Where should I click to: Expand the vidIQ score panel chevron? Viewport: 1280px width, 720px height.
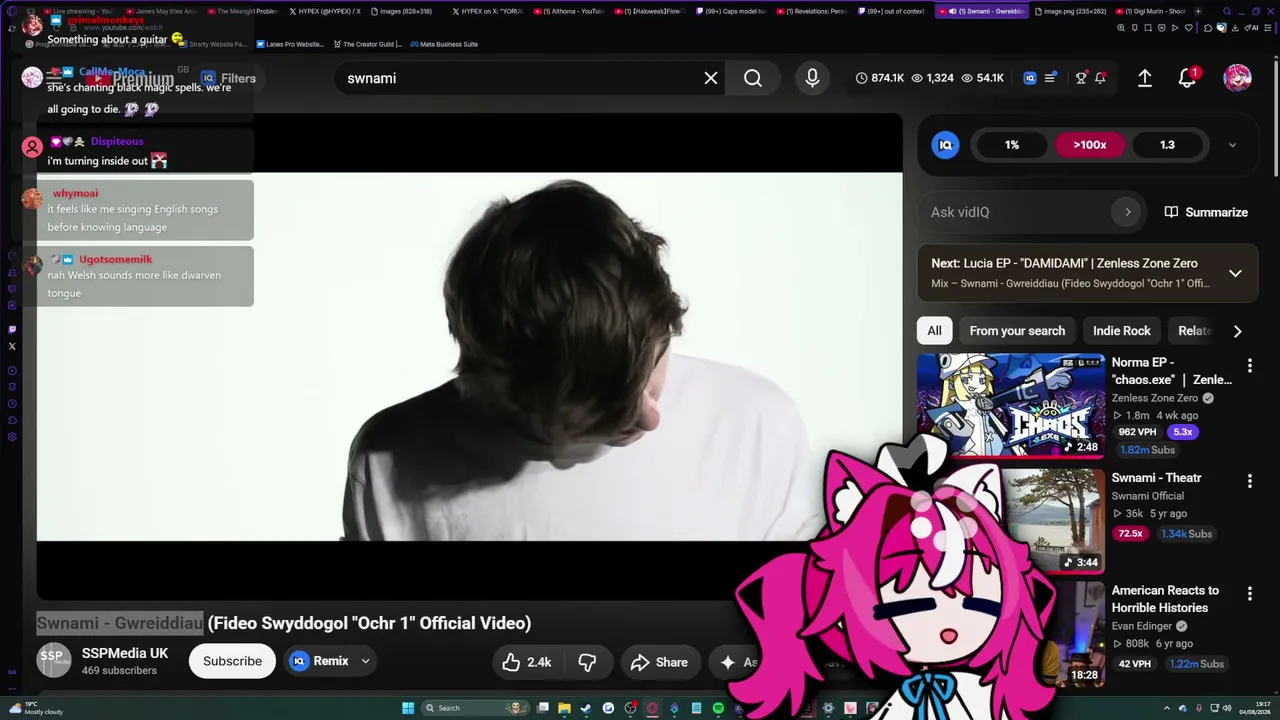1232,145
